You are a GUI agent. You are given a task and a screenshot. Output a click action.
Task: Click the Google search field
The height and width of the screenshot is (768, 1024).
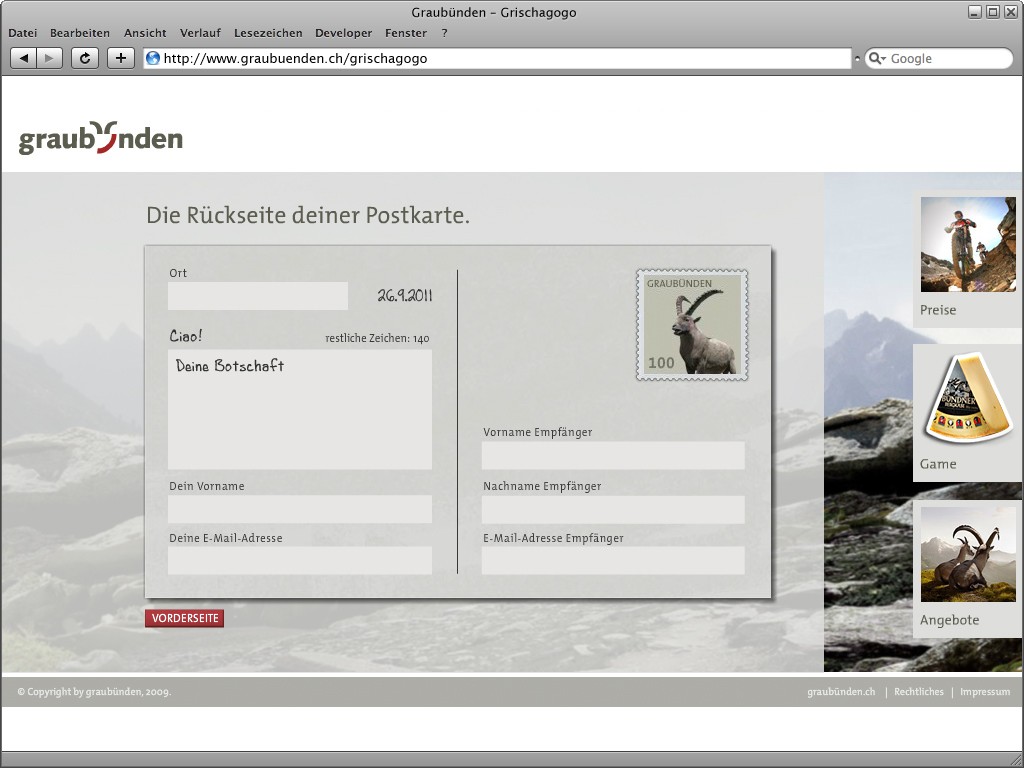tap(938, 58)
